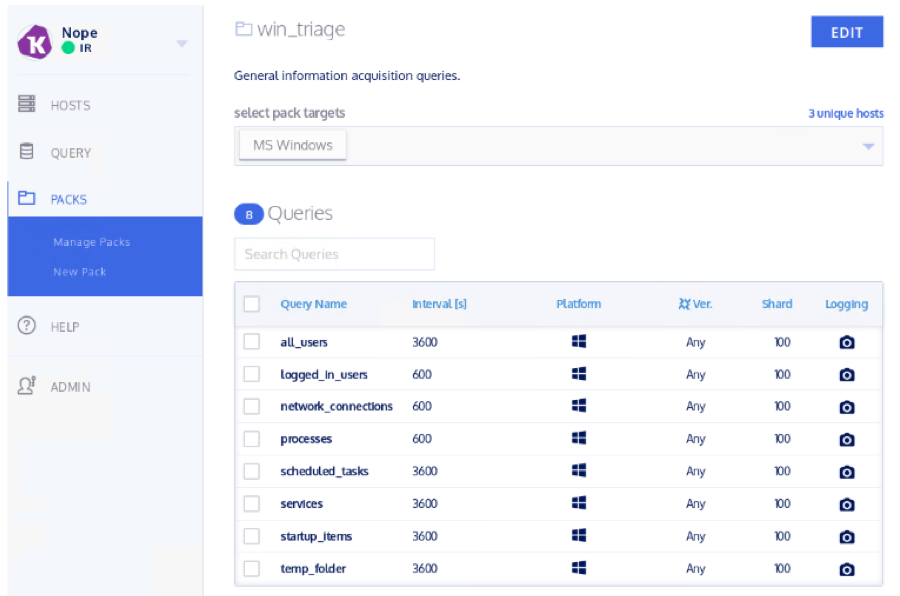Click the Admin user icon

[x=26, y=385]
